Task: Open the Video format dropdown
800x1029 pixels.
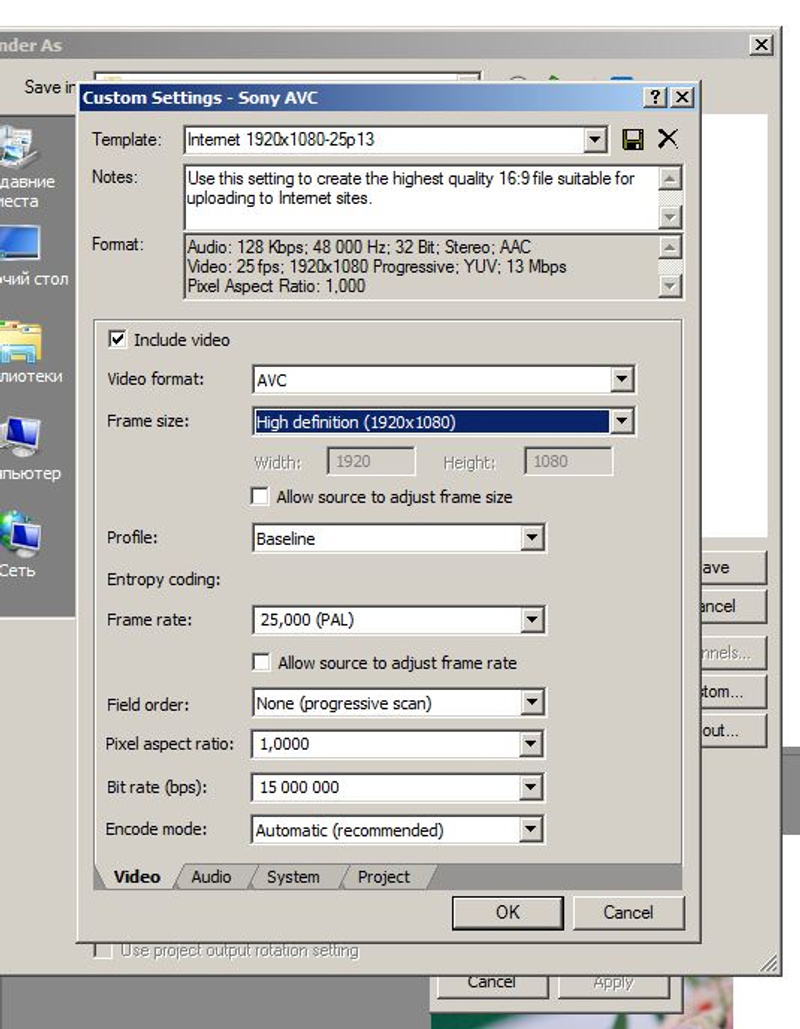Action: (621, 379)
